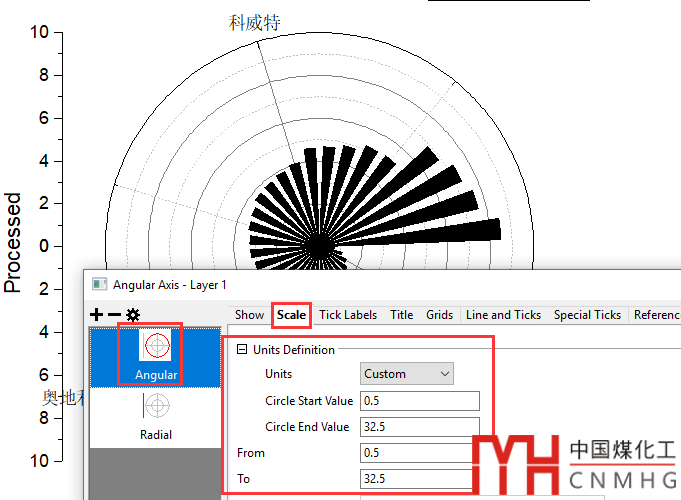
Task: Open the Line and Ticks tab
Action: [x=503, y=315]
